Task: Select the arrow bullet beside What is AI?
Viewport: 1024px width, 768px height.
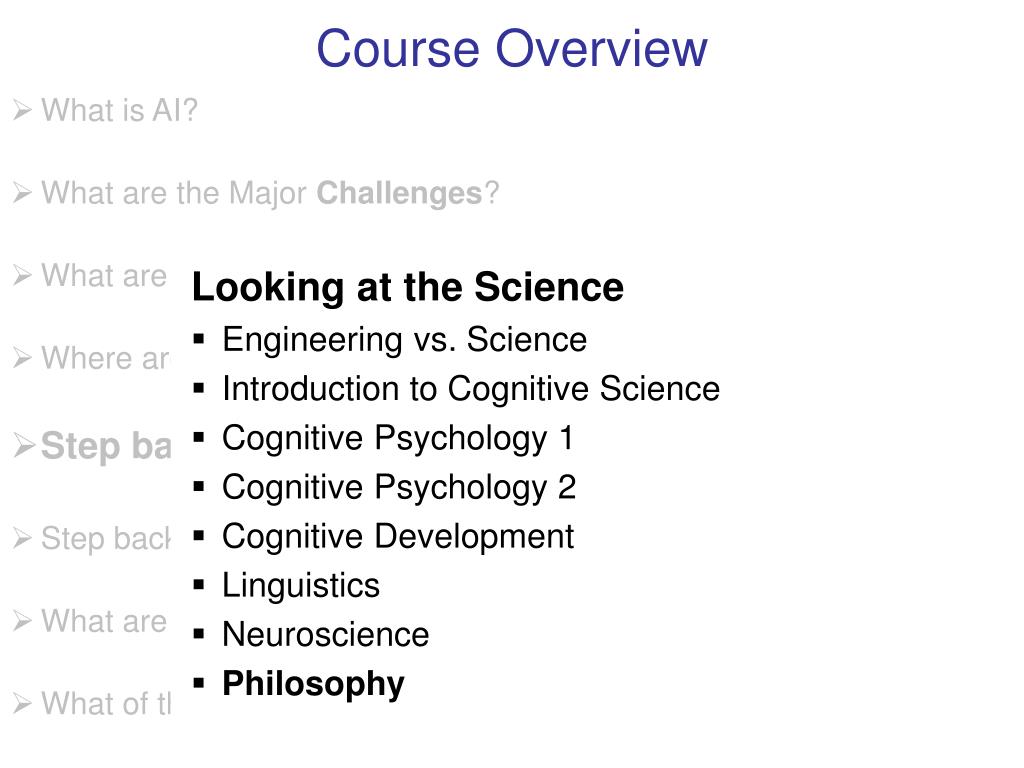Action: point(22,110)
